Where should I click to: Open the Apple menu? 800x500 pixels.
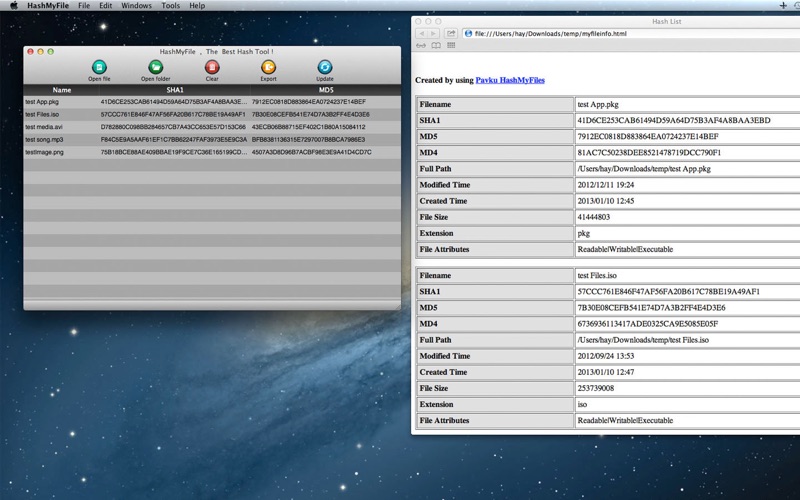click(x=14, y=6)
